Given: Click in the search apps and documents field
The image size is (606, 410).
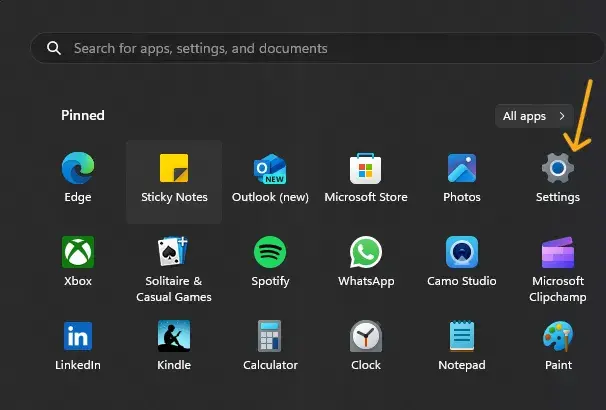Looking at the screenshot, I should click(x=317, y=48).
